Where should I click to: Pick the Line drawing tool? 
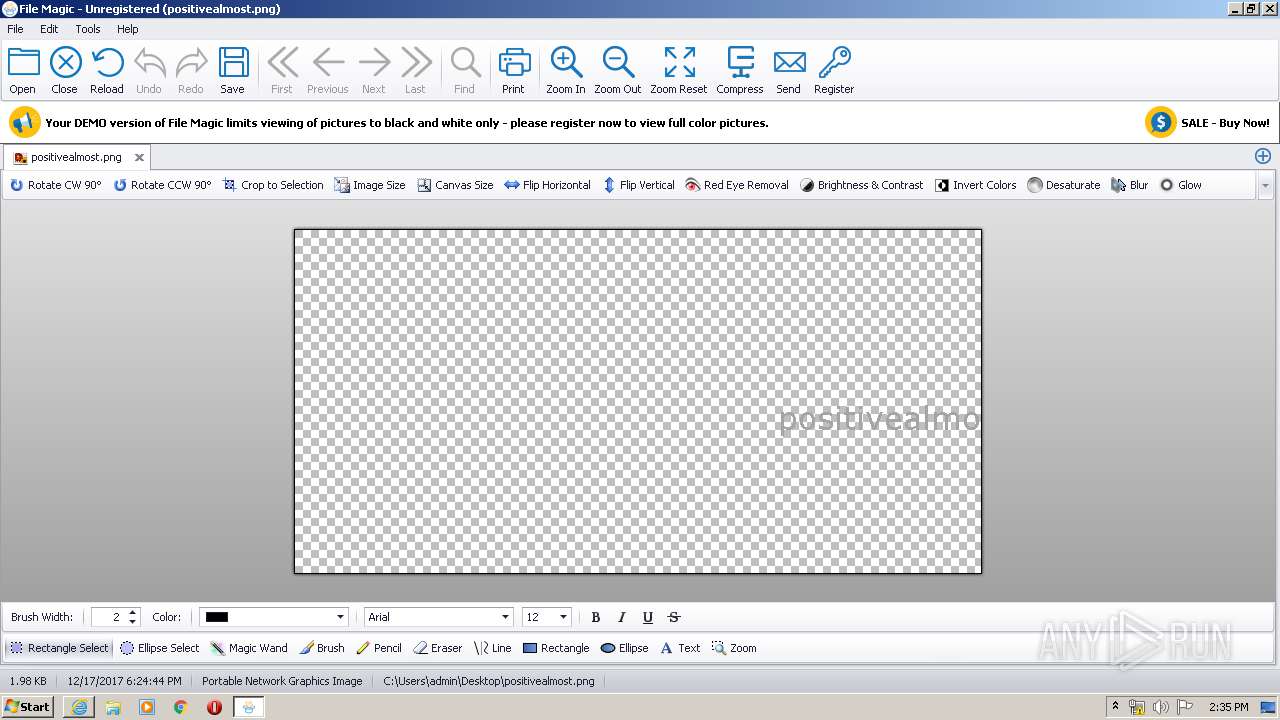pos(493,648)
